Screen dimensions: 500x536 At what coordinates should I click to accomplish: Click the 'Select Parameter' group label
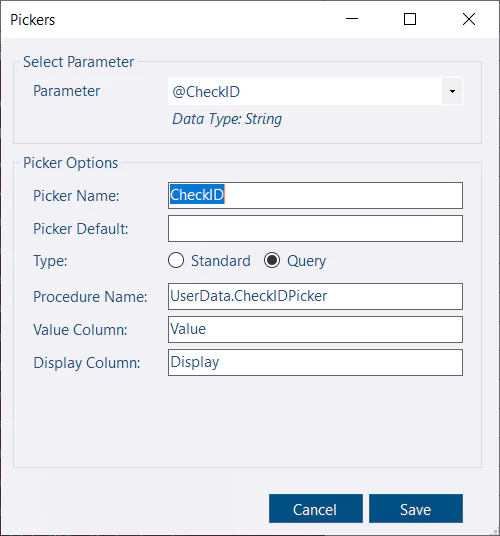point(79,62)
